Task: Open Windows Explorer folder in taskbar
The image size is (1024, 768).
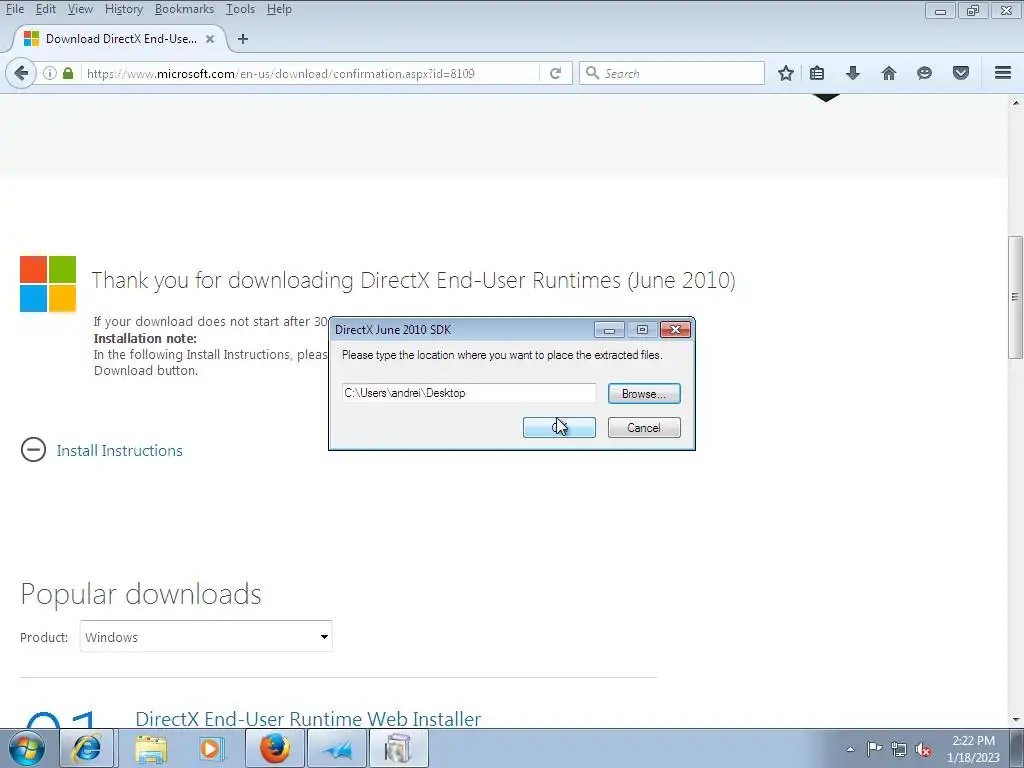Action: 151,748
